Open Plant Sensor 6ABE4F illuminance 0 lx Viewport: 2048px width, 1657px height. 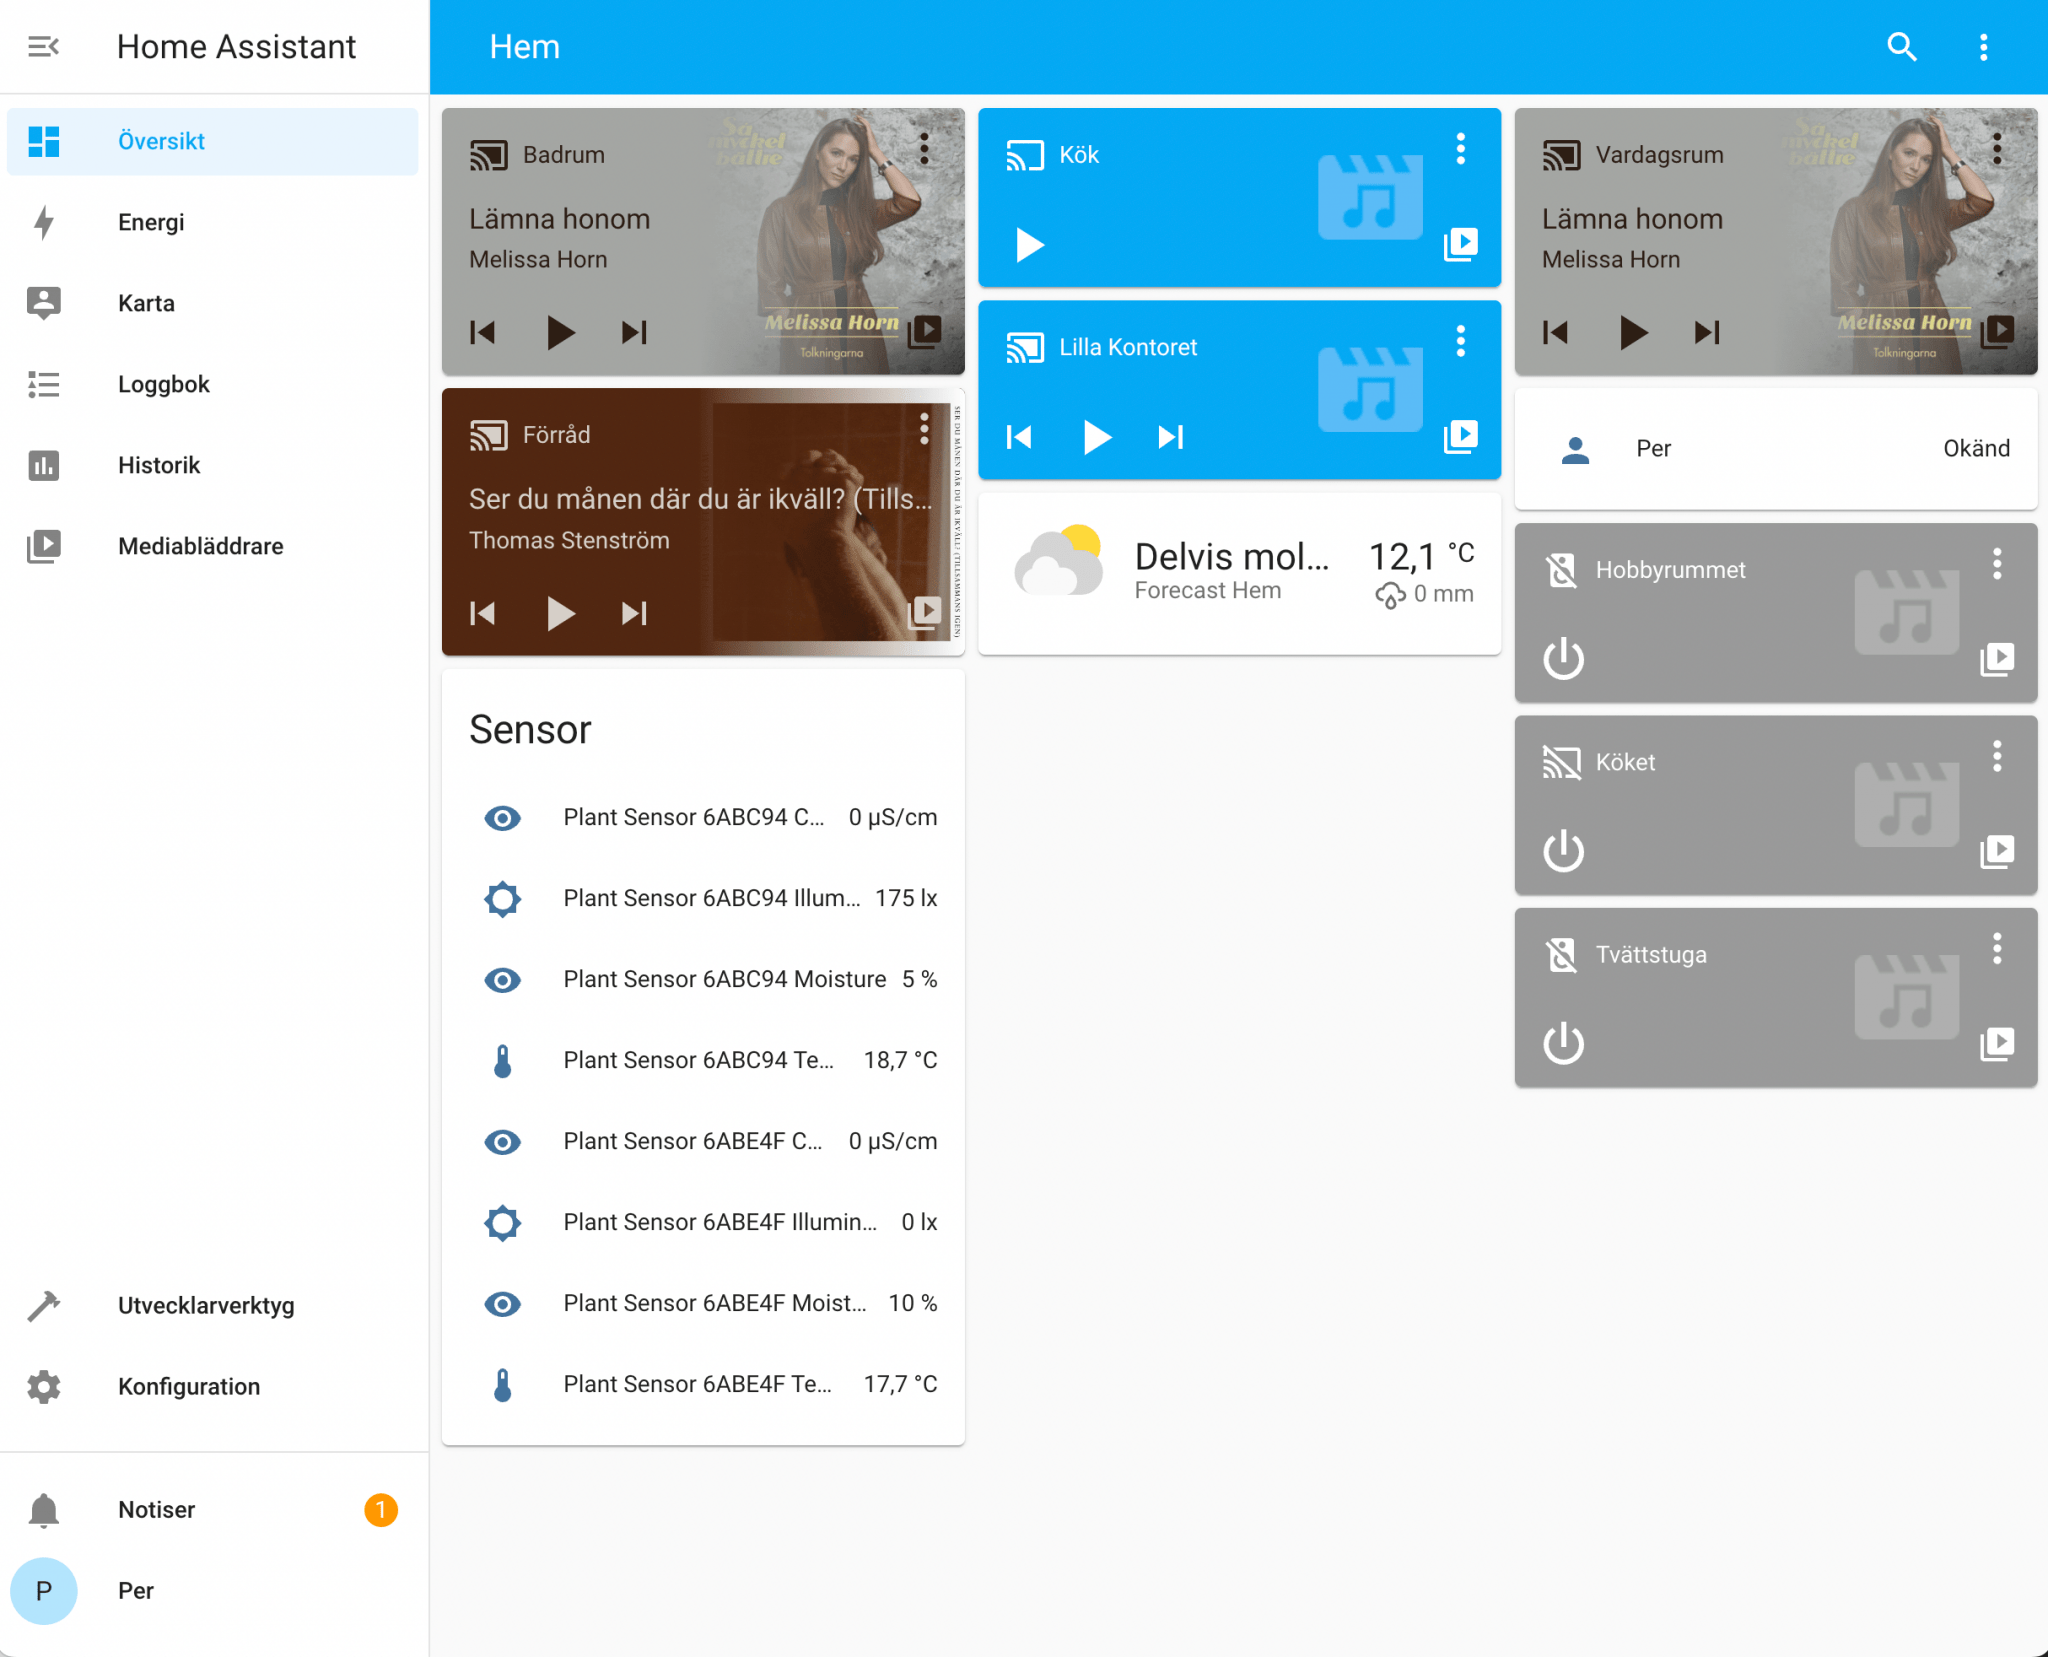[703, 1222]
